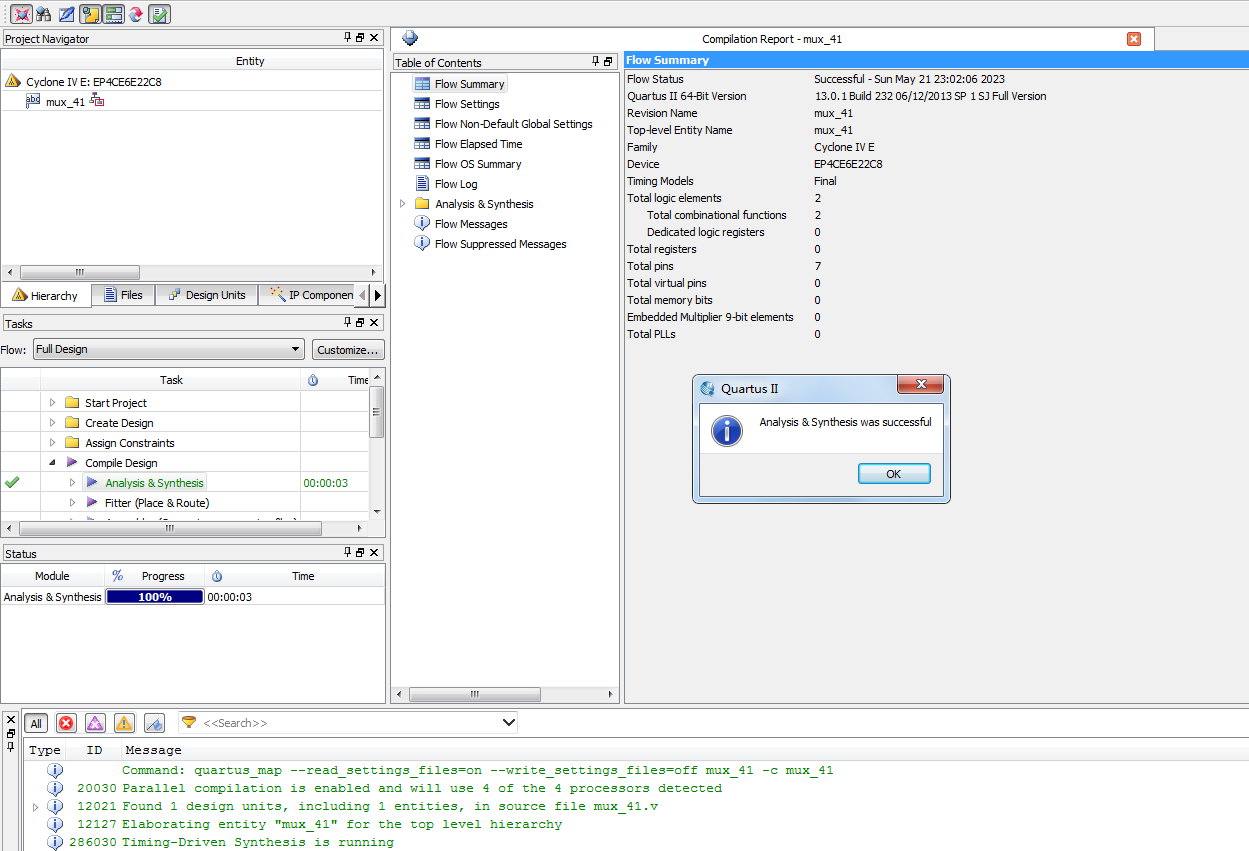Open Flow Elapsed Time report
This screenshot has height=851, width=1249.
coord(478,144)
